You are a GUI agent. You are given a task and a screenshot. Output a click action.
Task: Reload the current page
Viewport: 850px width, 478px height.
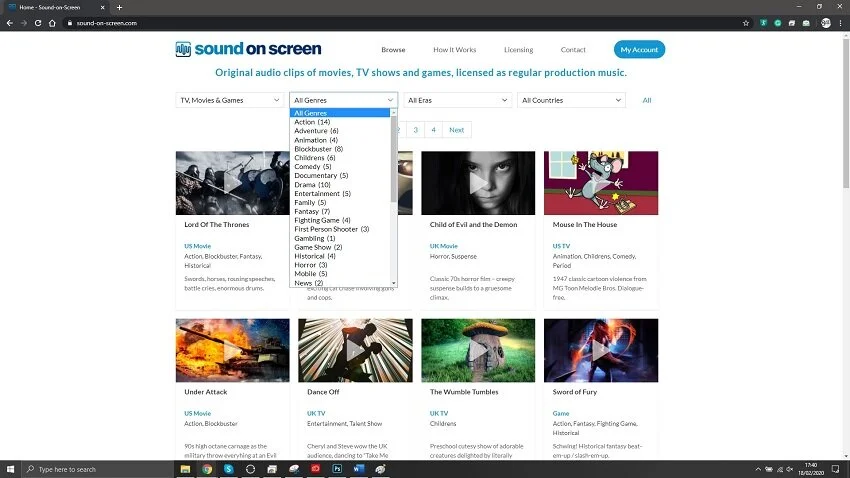pos(38,23)
